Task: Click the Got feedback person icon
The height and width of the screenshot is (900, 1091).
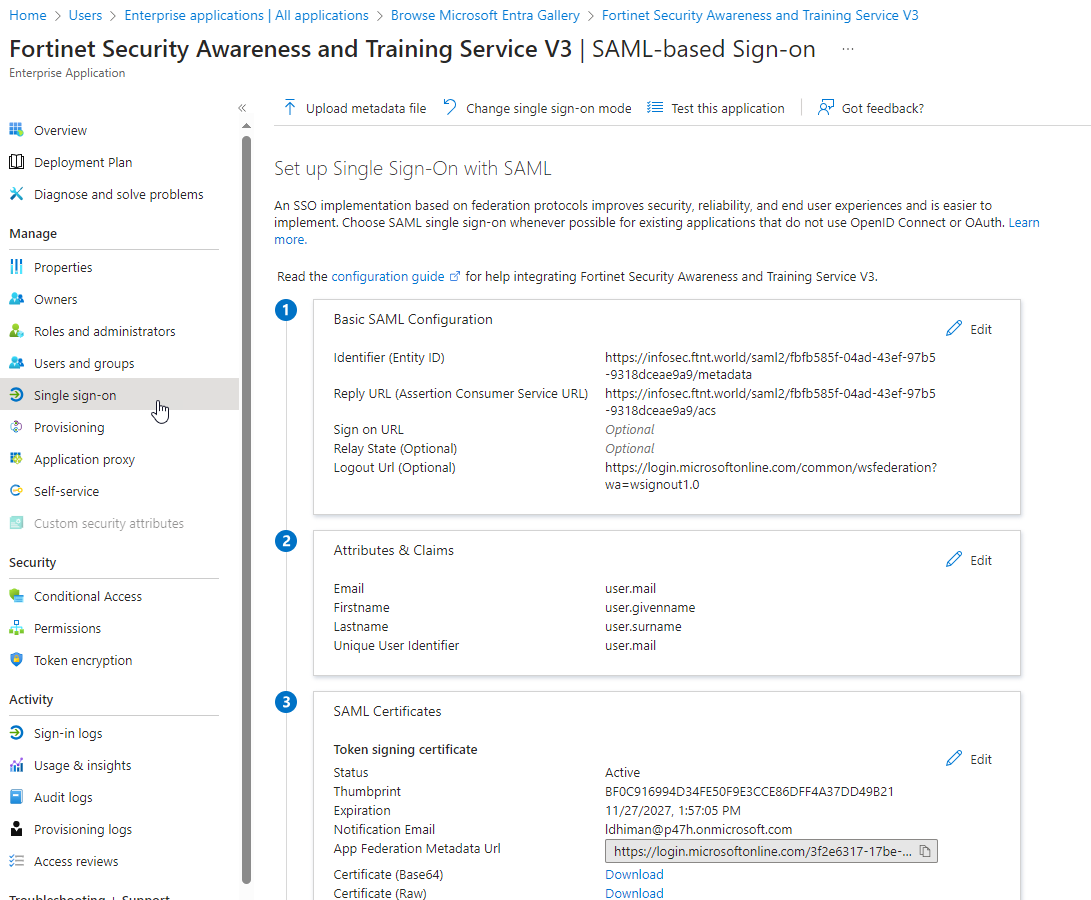Action: click(x=825, y=107)
